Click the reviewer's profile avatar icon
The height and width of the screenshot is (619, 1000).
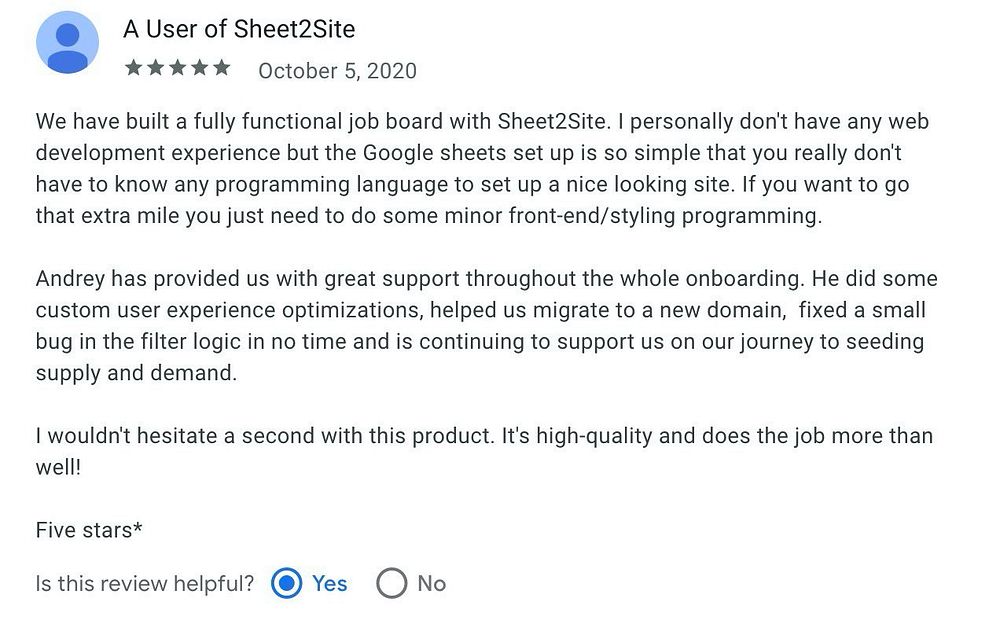click(x=67, y=42)
